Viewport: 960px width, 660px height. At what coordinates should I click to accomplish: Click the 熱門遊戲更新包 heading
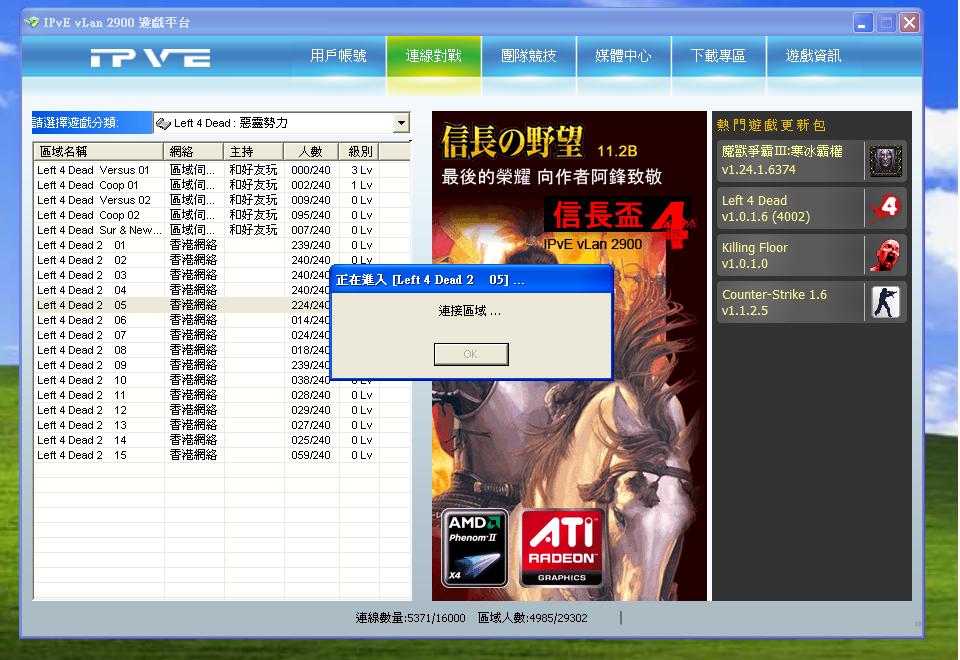point(771,125)
